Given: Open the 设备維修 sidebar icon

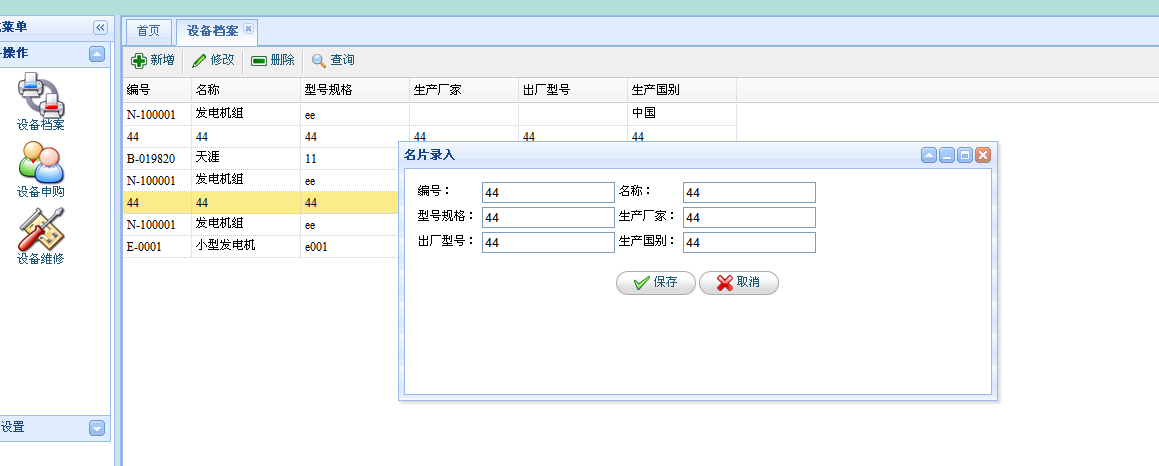Looking at the screenshot, I should [x=41, y=237].
